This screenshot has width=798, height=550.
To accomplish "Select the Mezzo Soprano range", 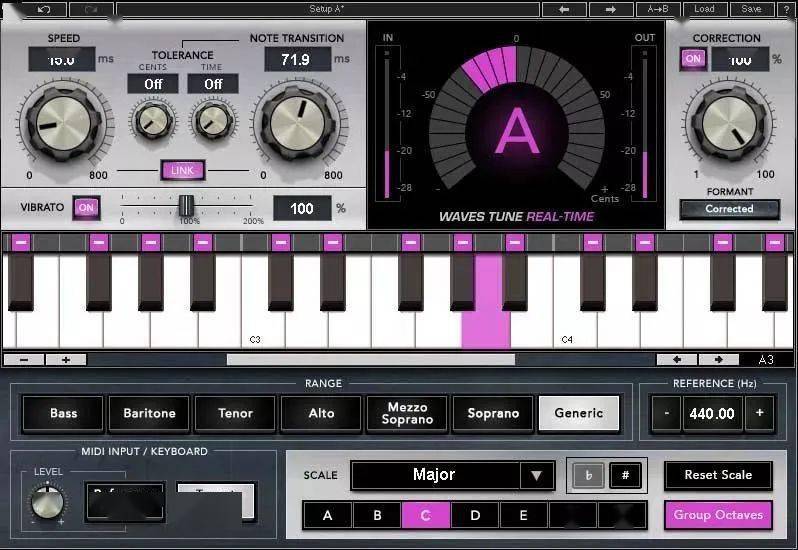I will click(x=407, y=413).
